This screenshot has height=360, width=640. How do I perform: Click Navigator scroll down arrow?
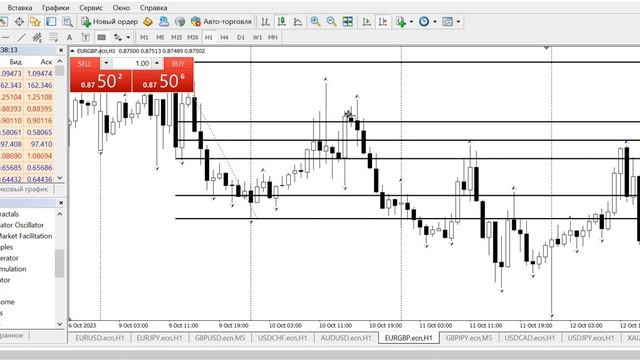(60, 324)
